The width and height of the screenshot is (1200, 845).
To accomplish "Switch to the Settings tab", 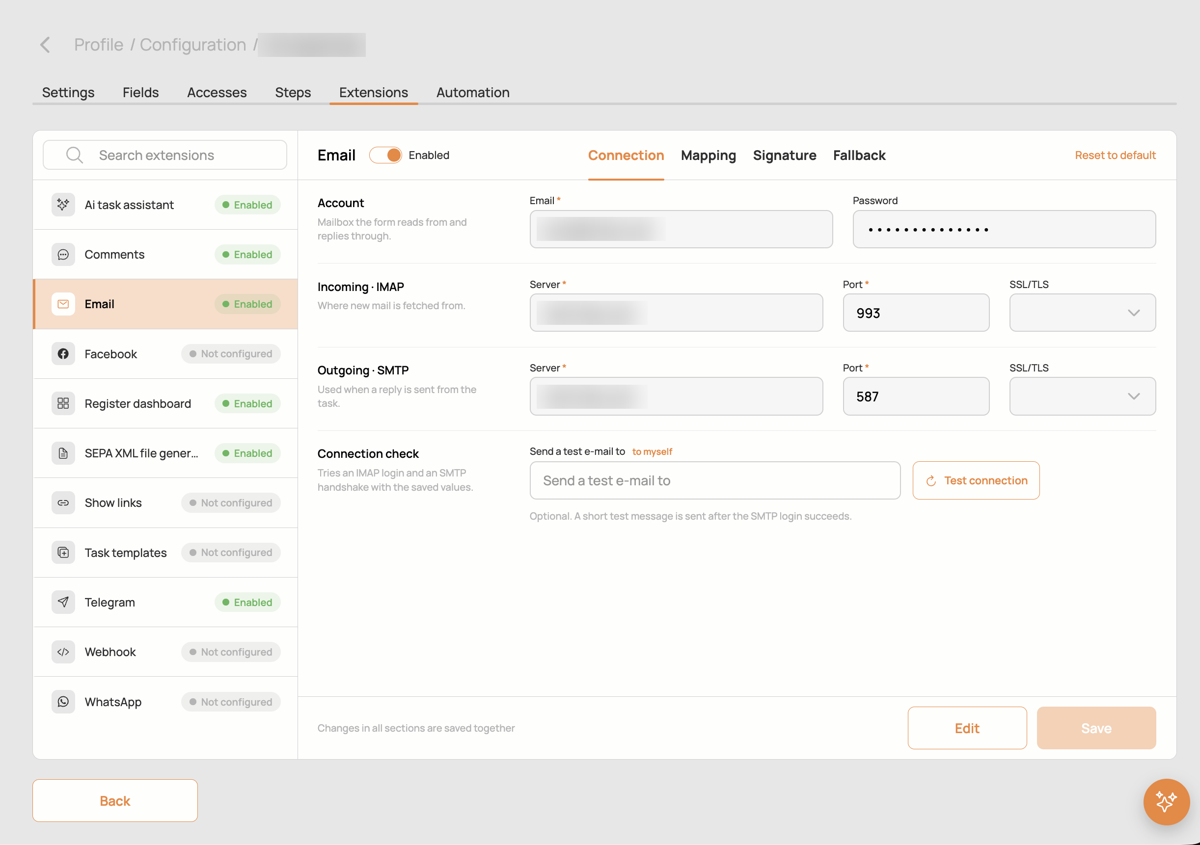I will [68, 92].
